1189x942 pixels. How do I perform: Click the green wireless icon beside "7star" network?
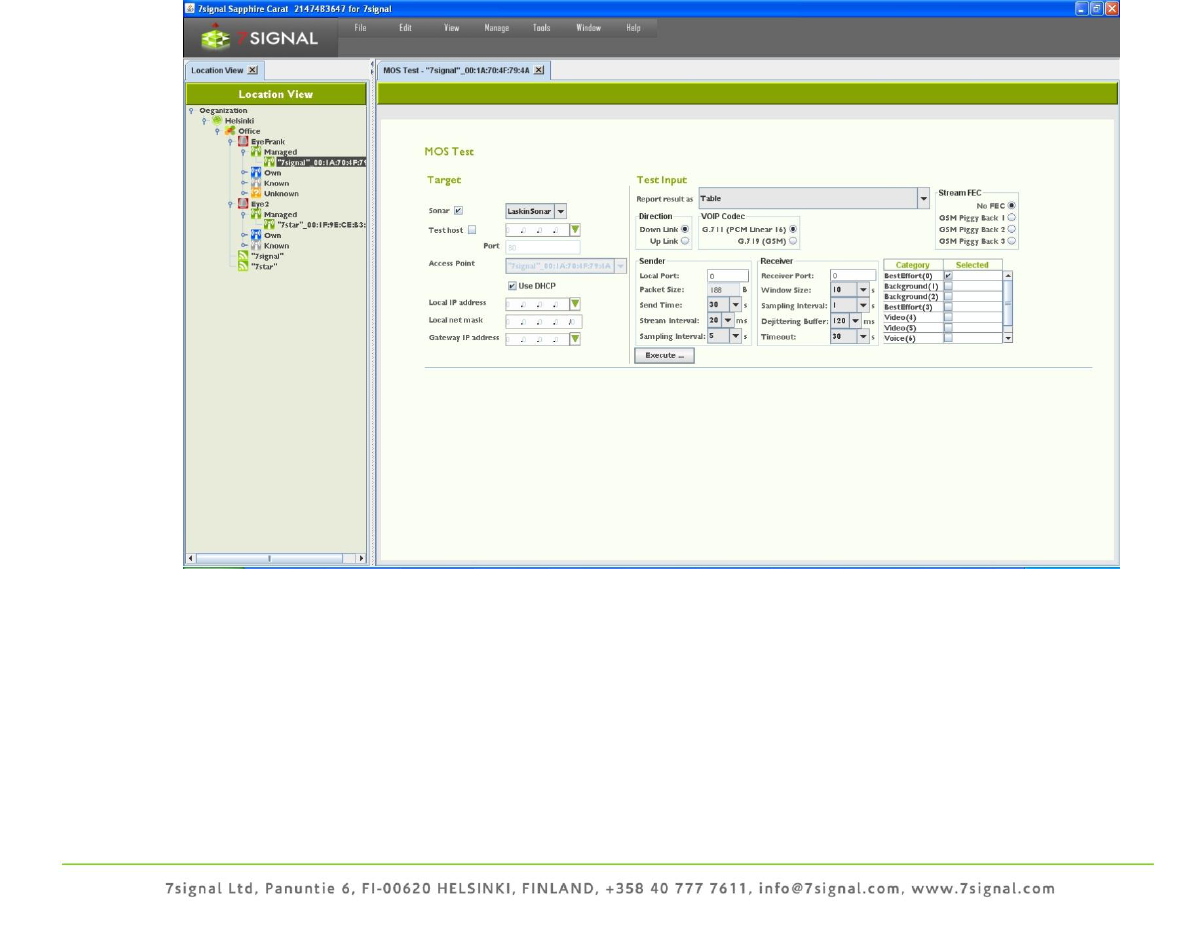(243, 266)
